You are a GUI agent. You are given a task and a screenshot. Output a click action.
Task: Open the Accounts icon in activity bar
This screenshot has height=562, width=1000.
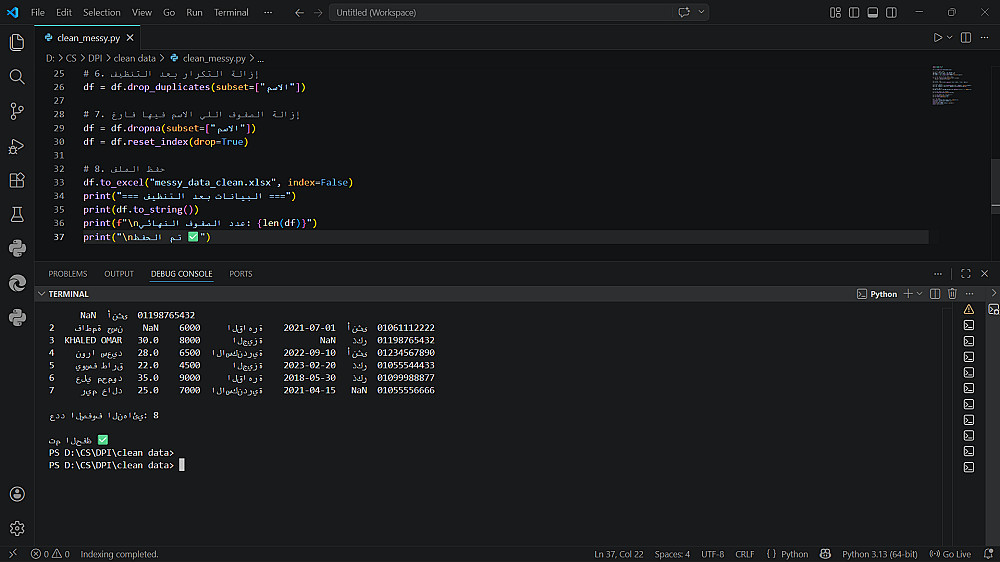16,494
